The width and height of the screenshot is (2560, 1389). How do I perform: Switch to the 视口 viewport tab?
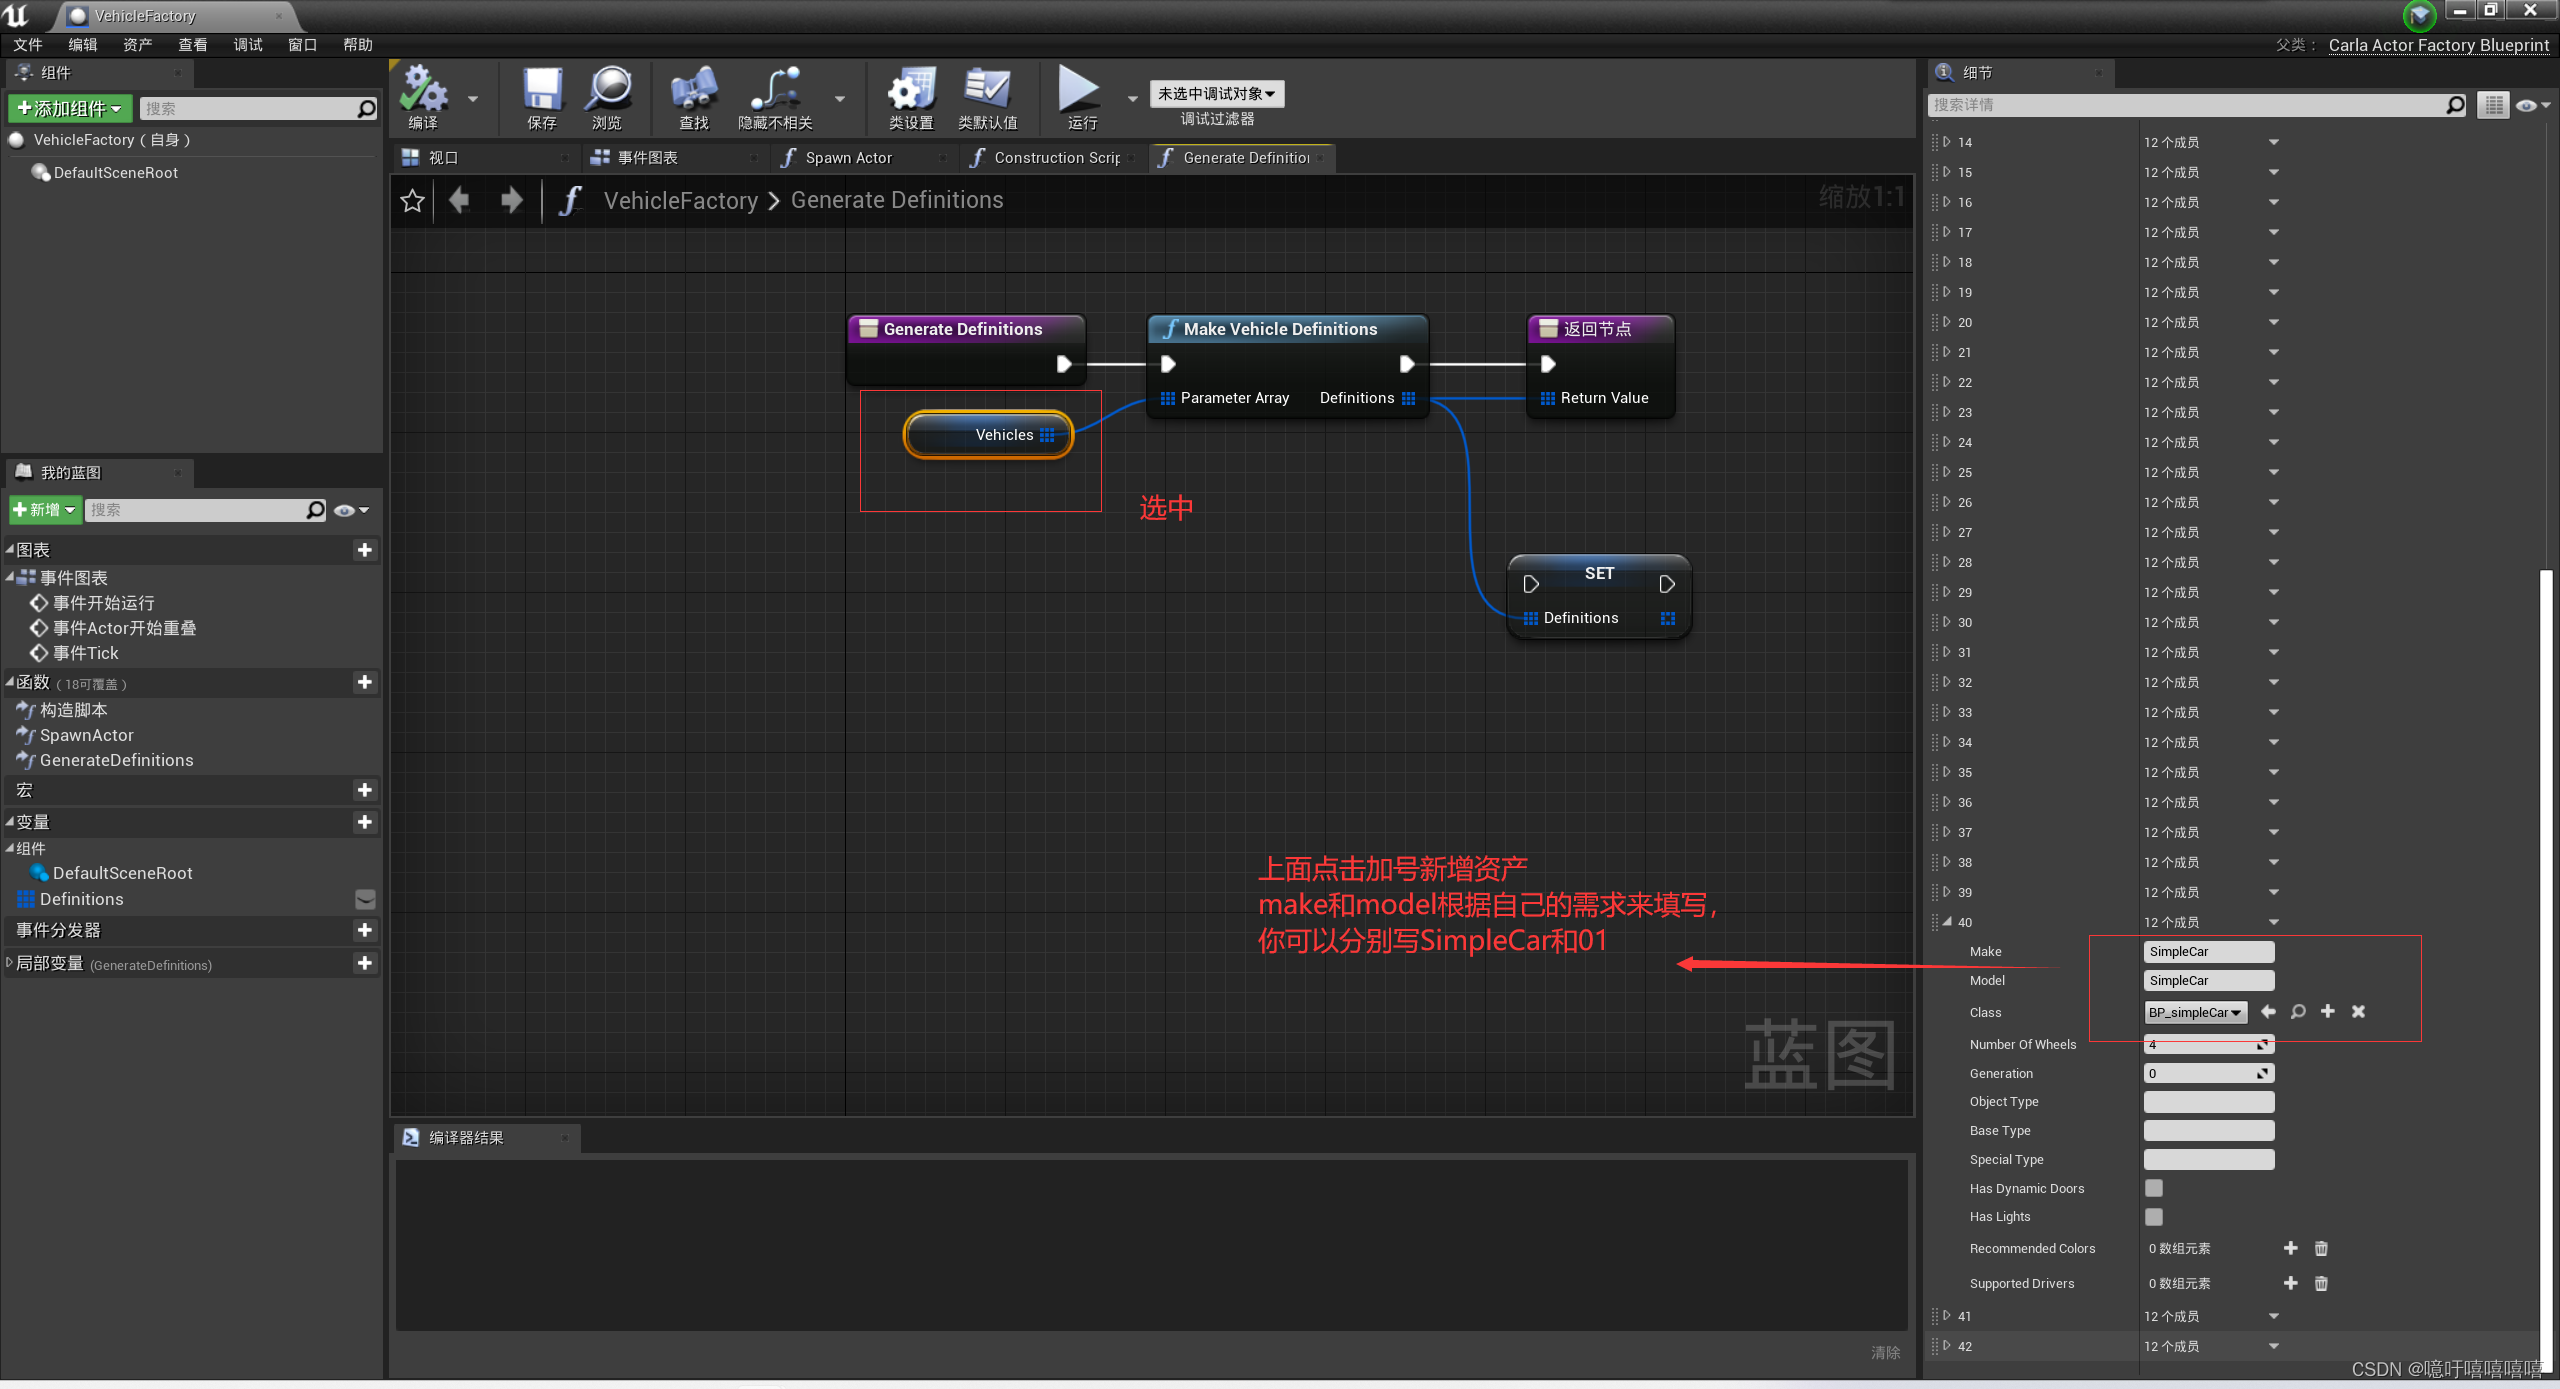pos(443,158)
